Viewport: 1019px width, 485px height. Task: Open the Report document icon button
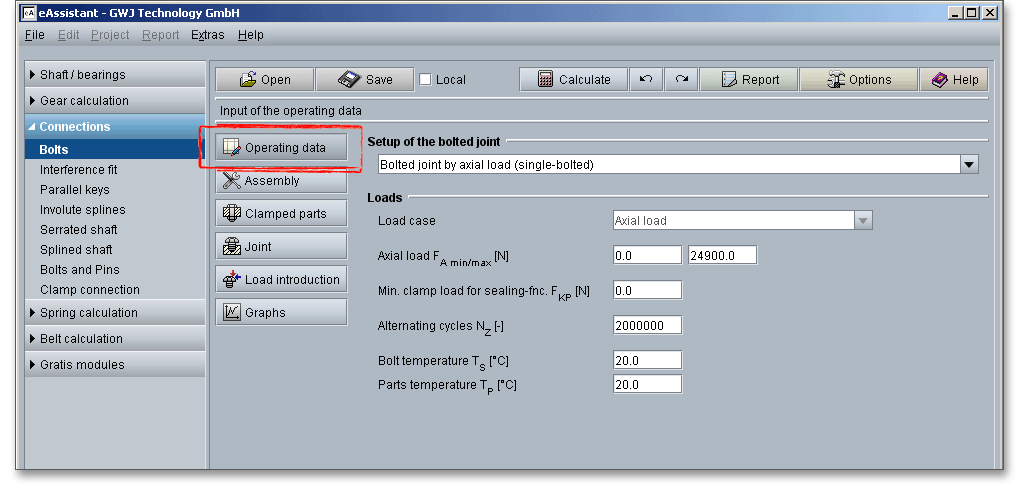pyautogui.click(x=750, y=80)
